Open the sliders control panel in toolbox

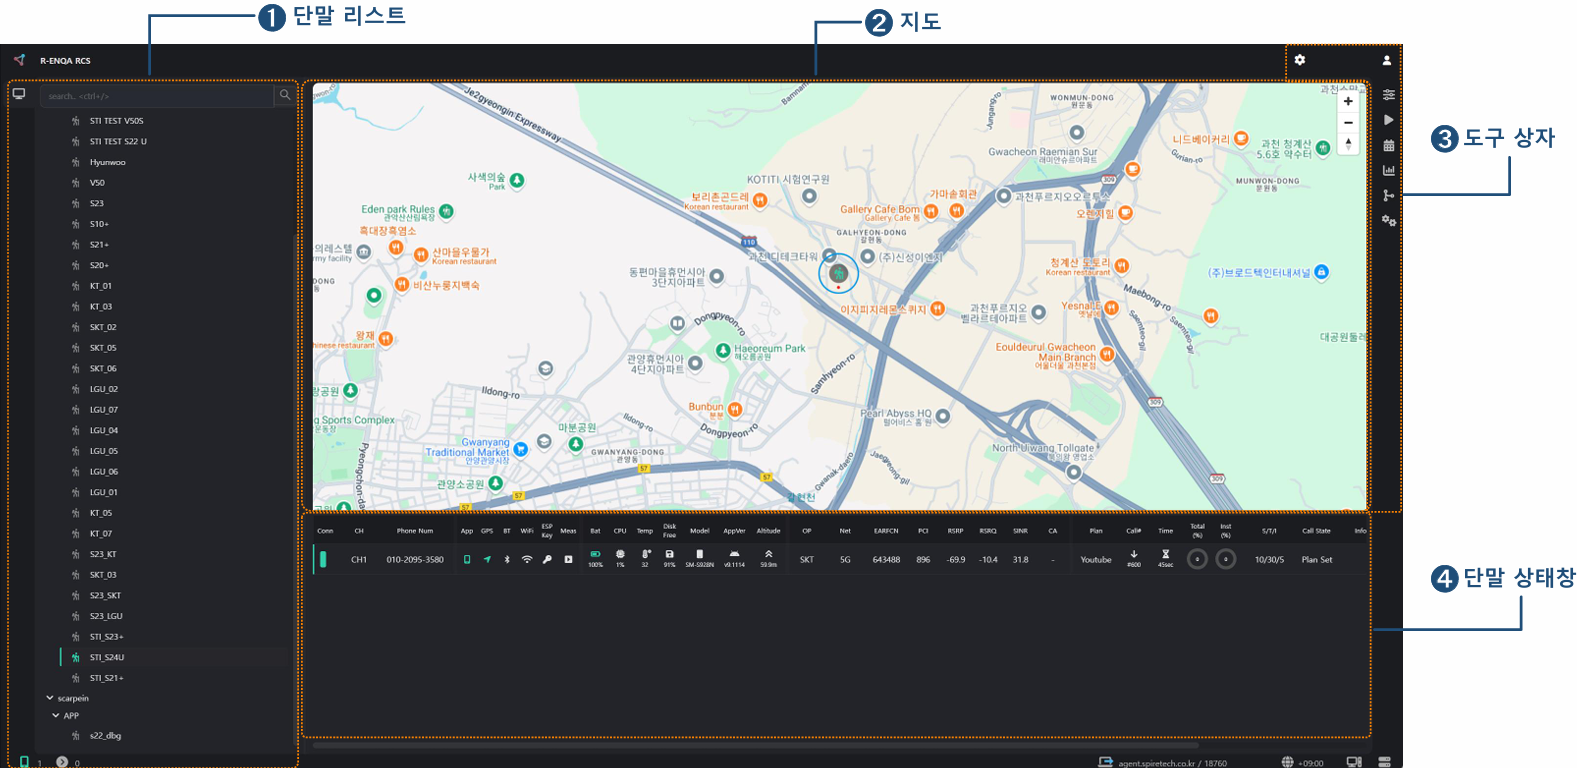click(1388, 95)
